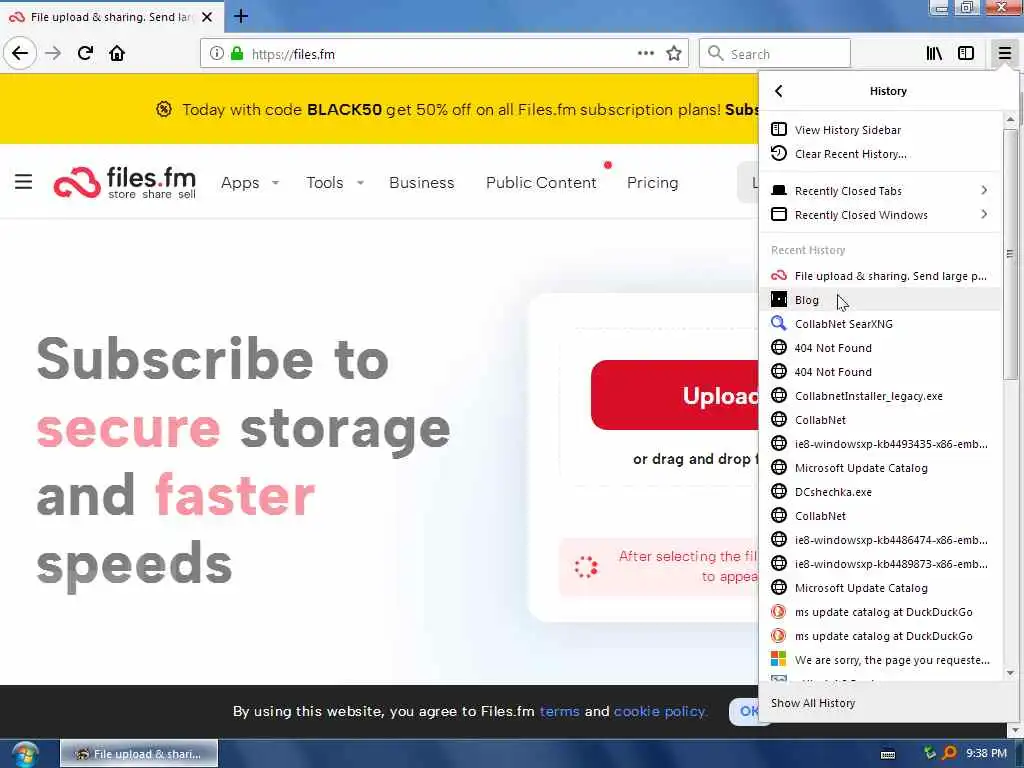Screen dimensions: 1024x768
Task: Toggle sidebars toolbar icon
Action: click(966, 54)
